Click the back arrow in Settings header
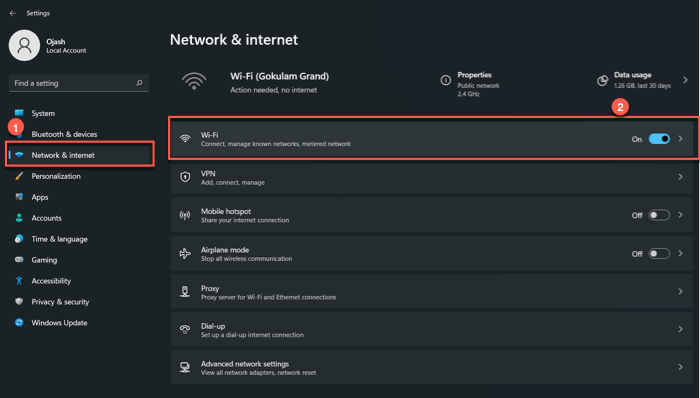 pyautogui.click(x=12, y=13)
